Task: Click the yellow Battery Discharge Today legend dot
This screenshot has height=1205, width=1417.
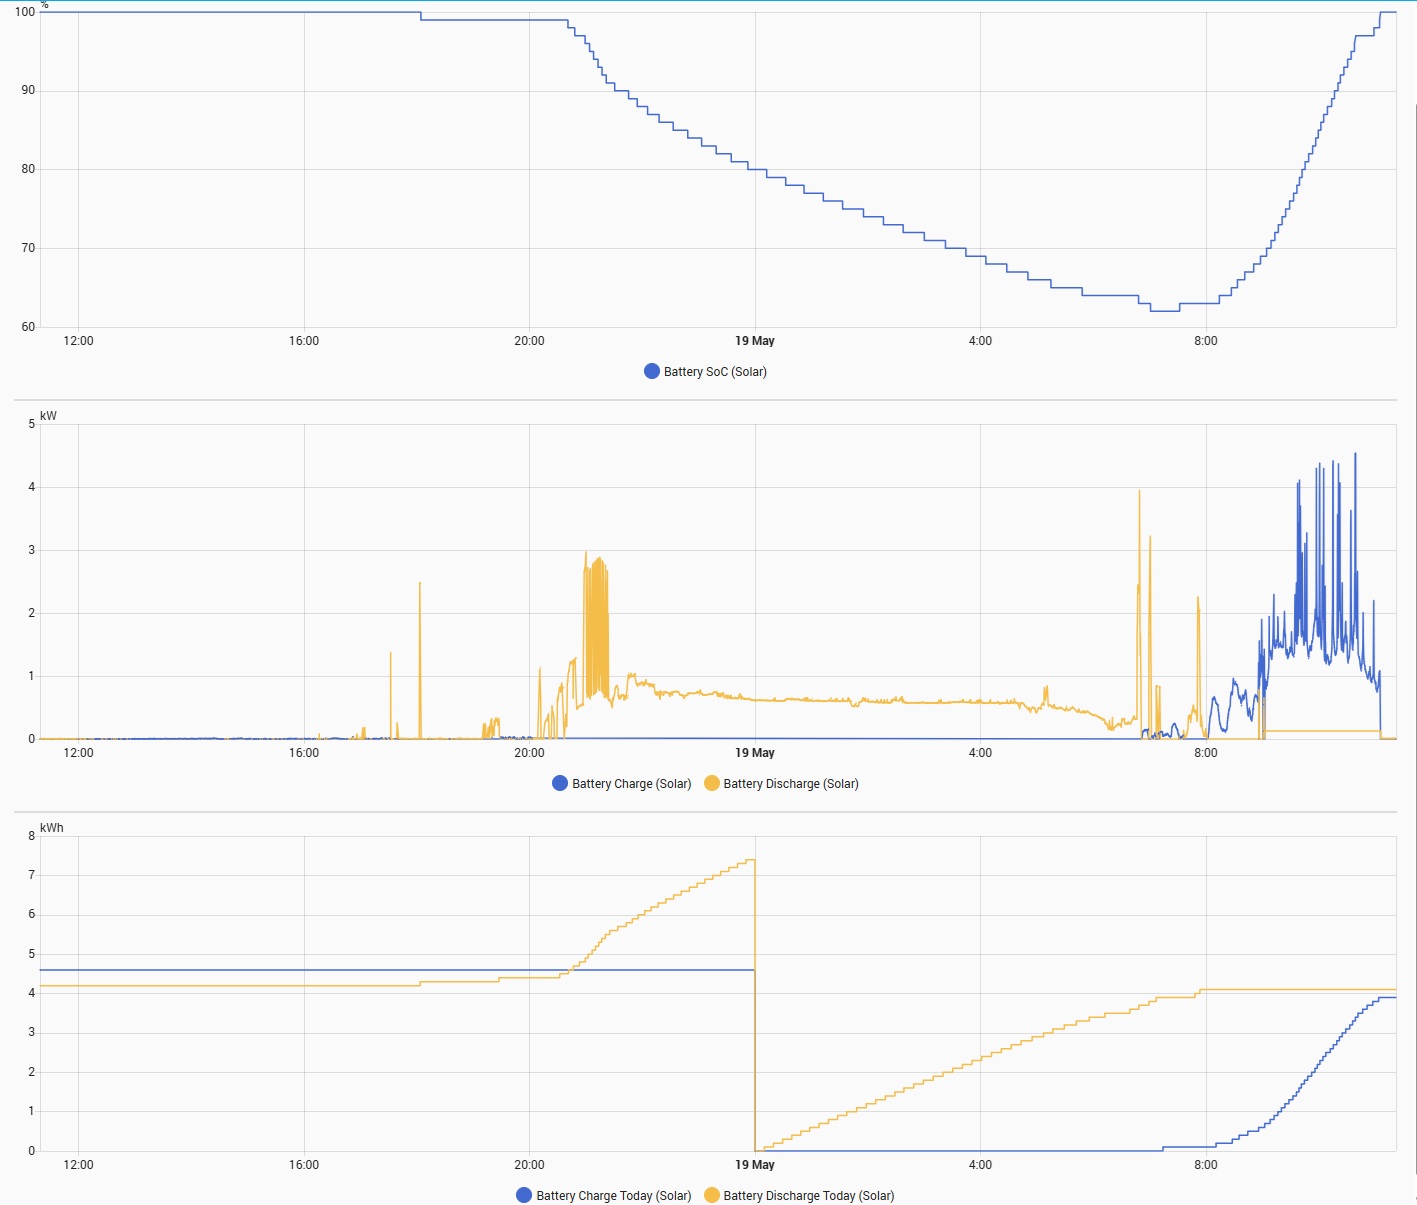Action: click(712, 1195)
